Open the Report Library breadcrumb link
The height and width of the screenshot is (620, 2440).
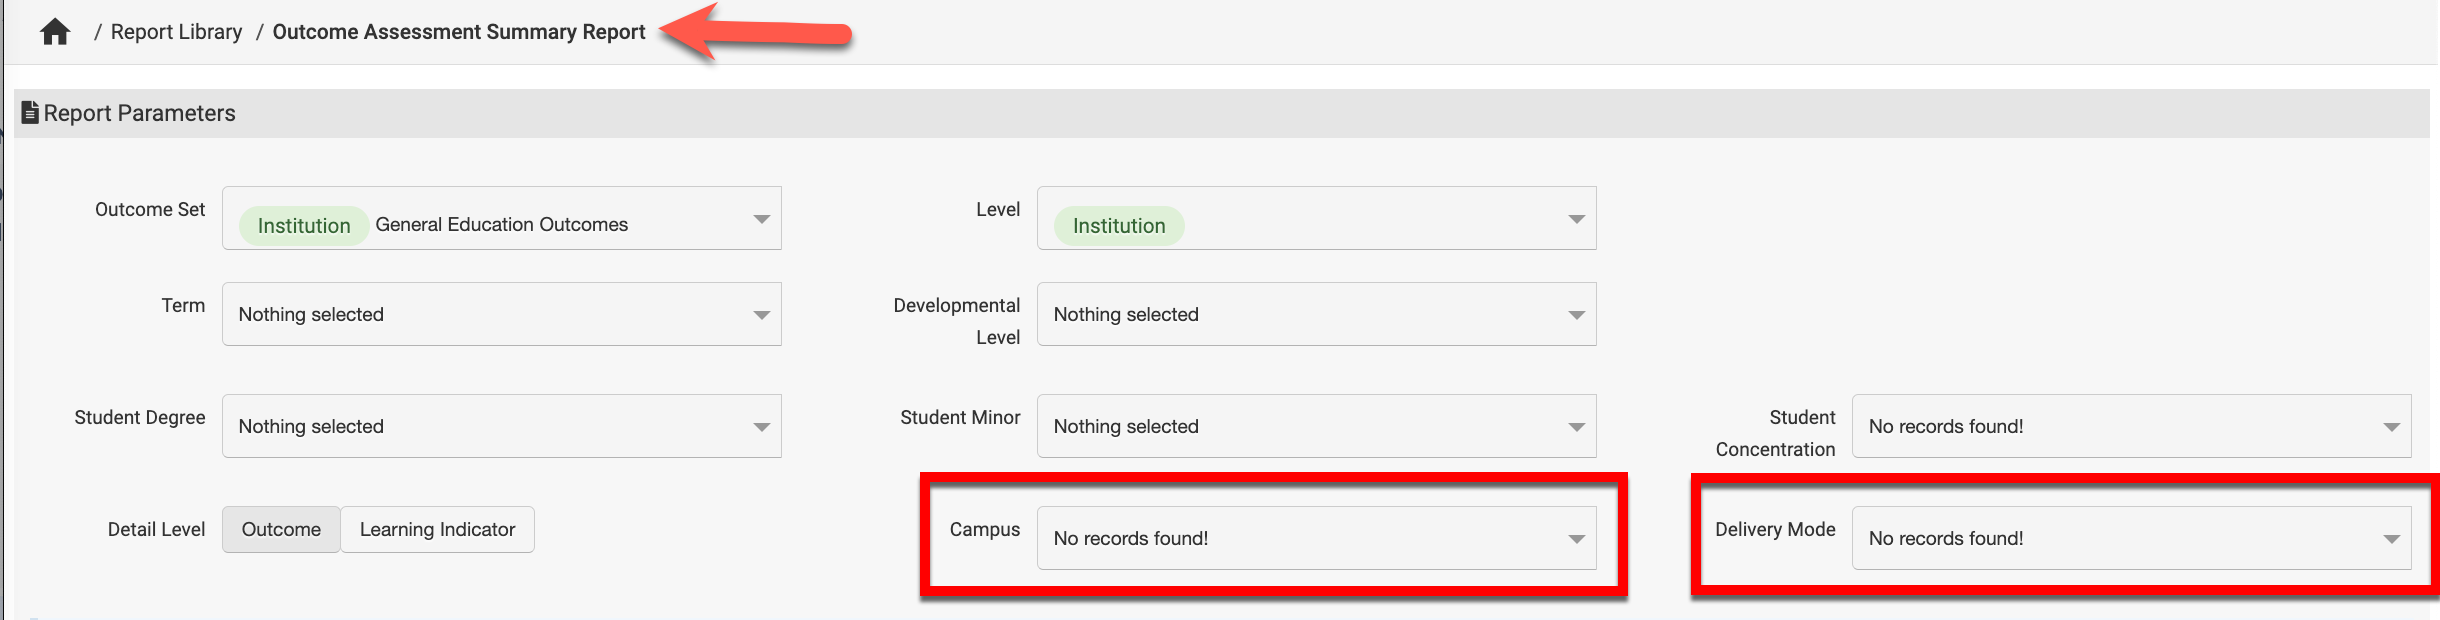pyautogui.click(x=176, y=32)
